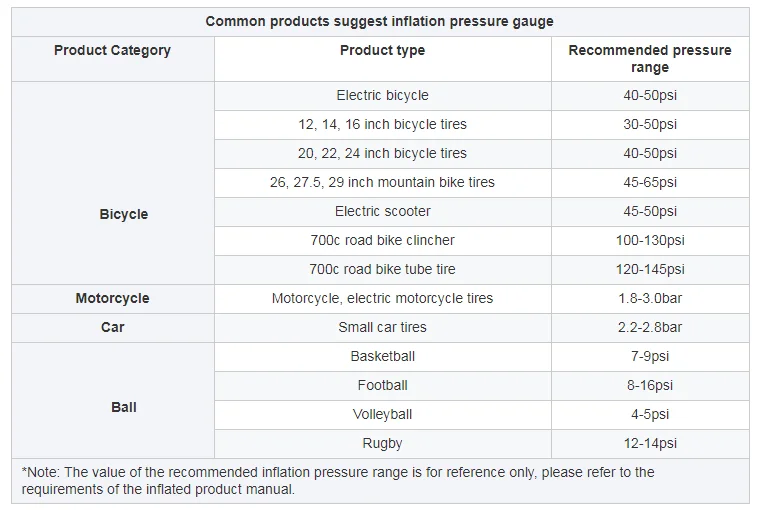
Task: Click the Basketball product cell
Action: pyautogui.click(x=382, y=356)
